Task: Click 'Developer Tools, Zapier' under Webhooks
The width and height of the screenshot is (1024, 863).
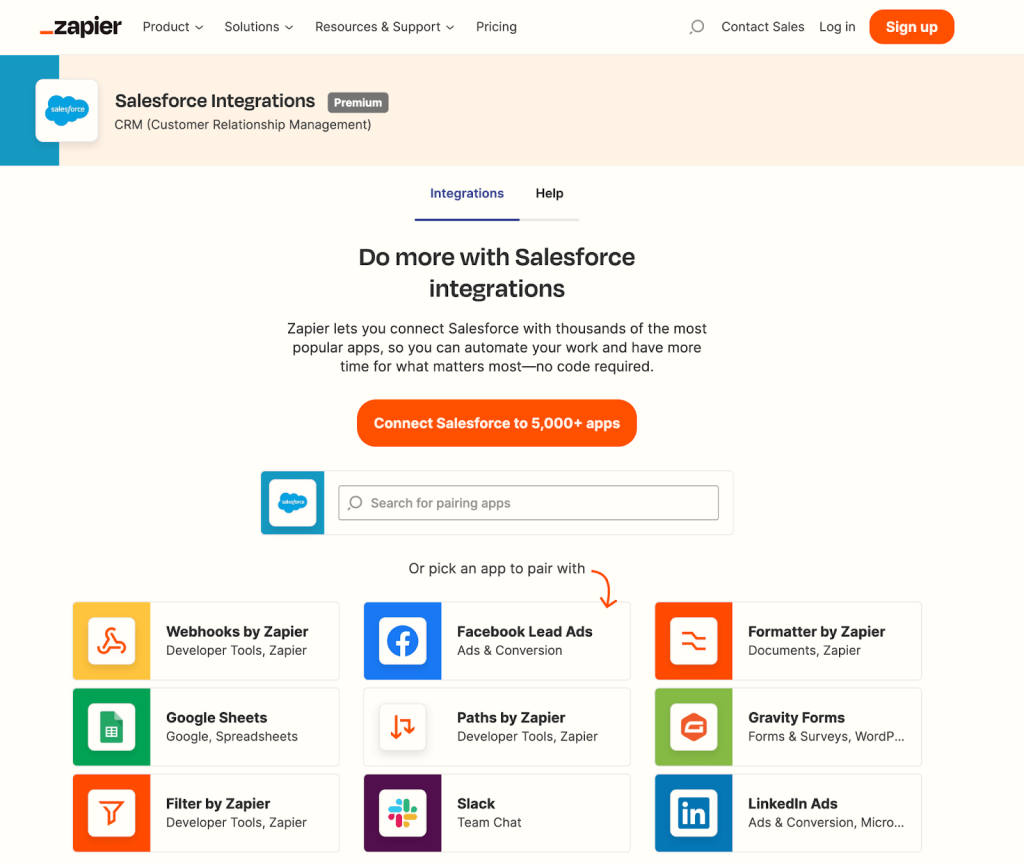Action: tap(236, 651)
